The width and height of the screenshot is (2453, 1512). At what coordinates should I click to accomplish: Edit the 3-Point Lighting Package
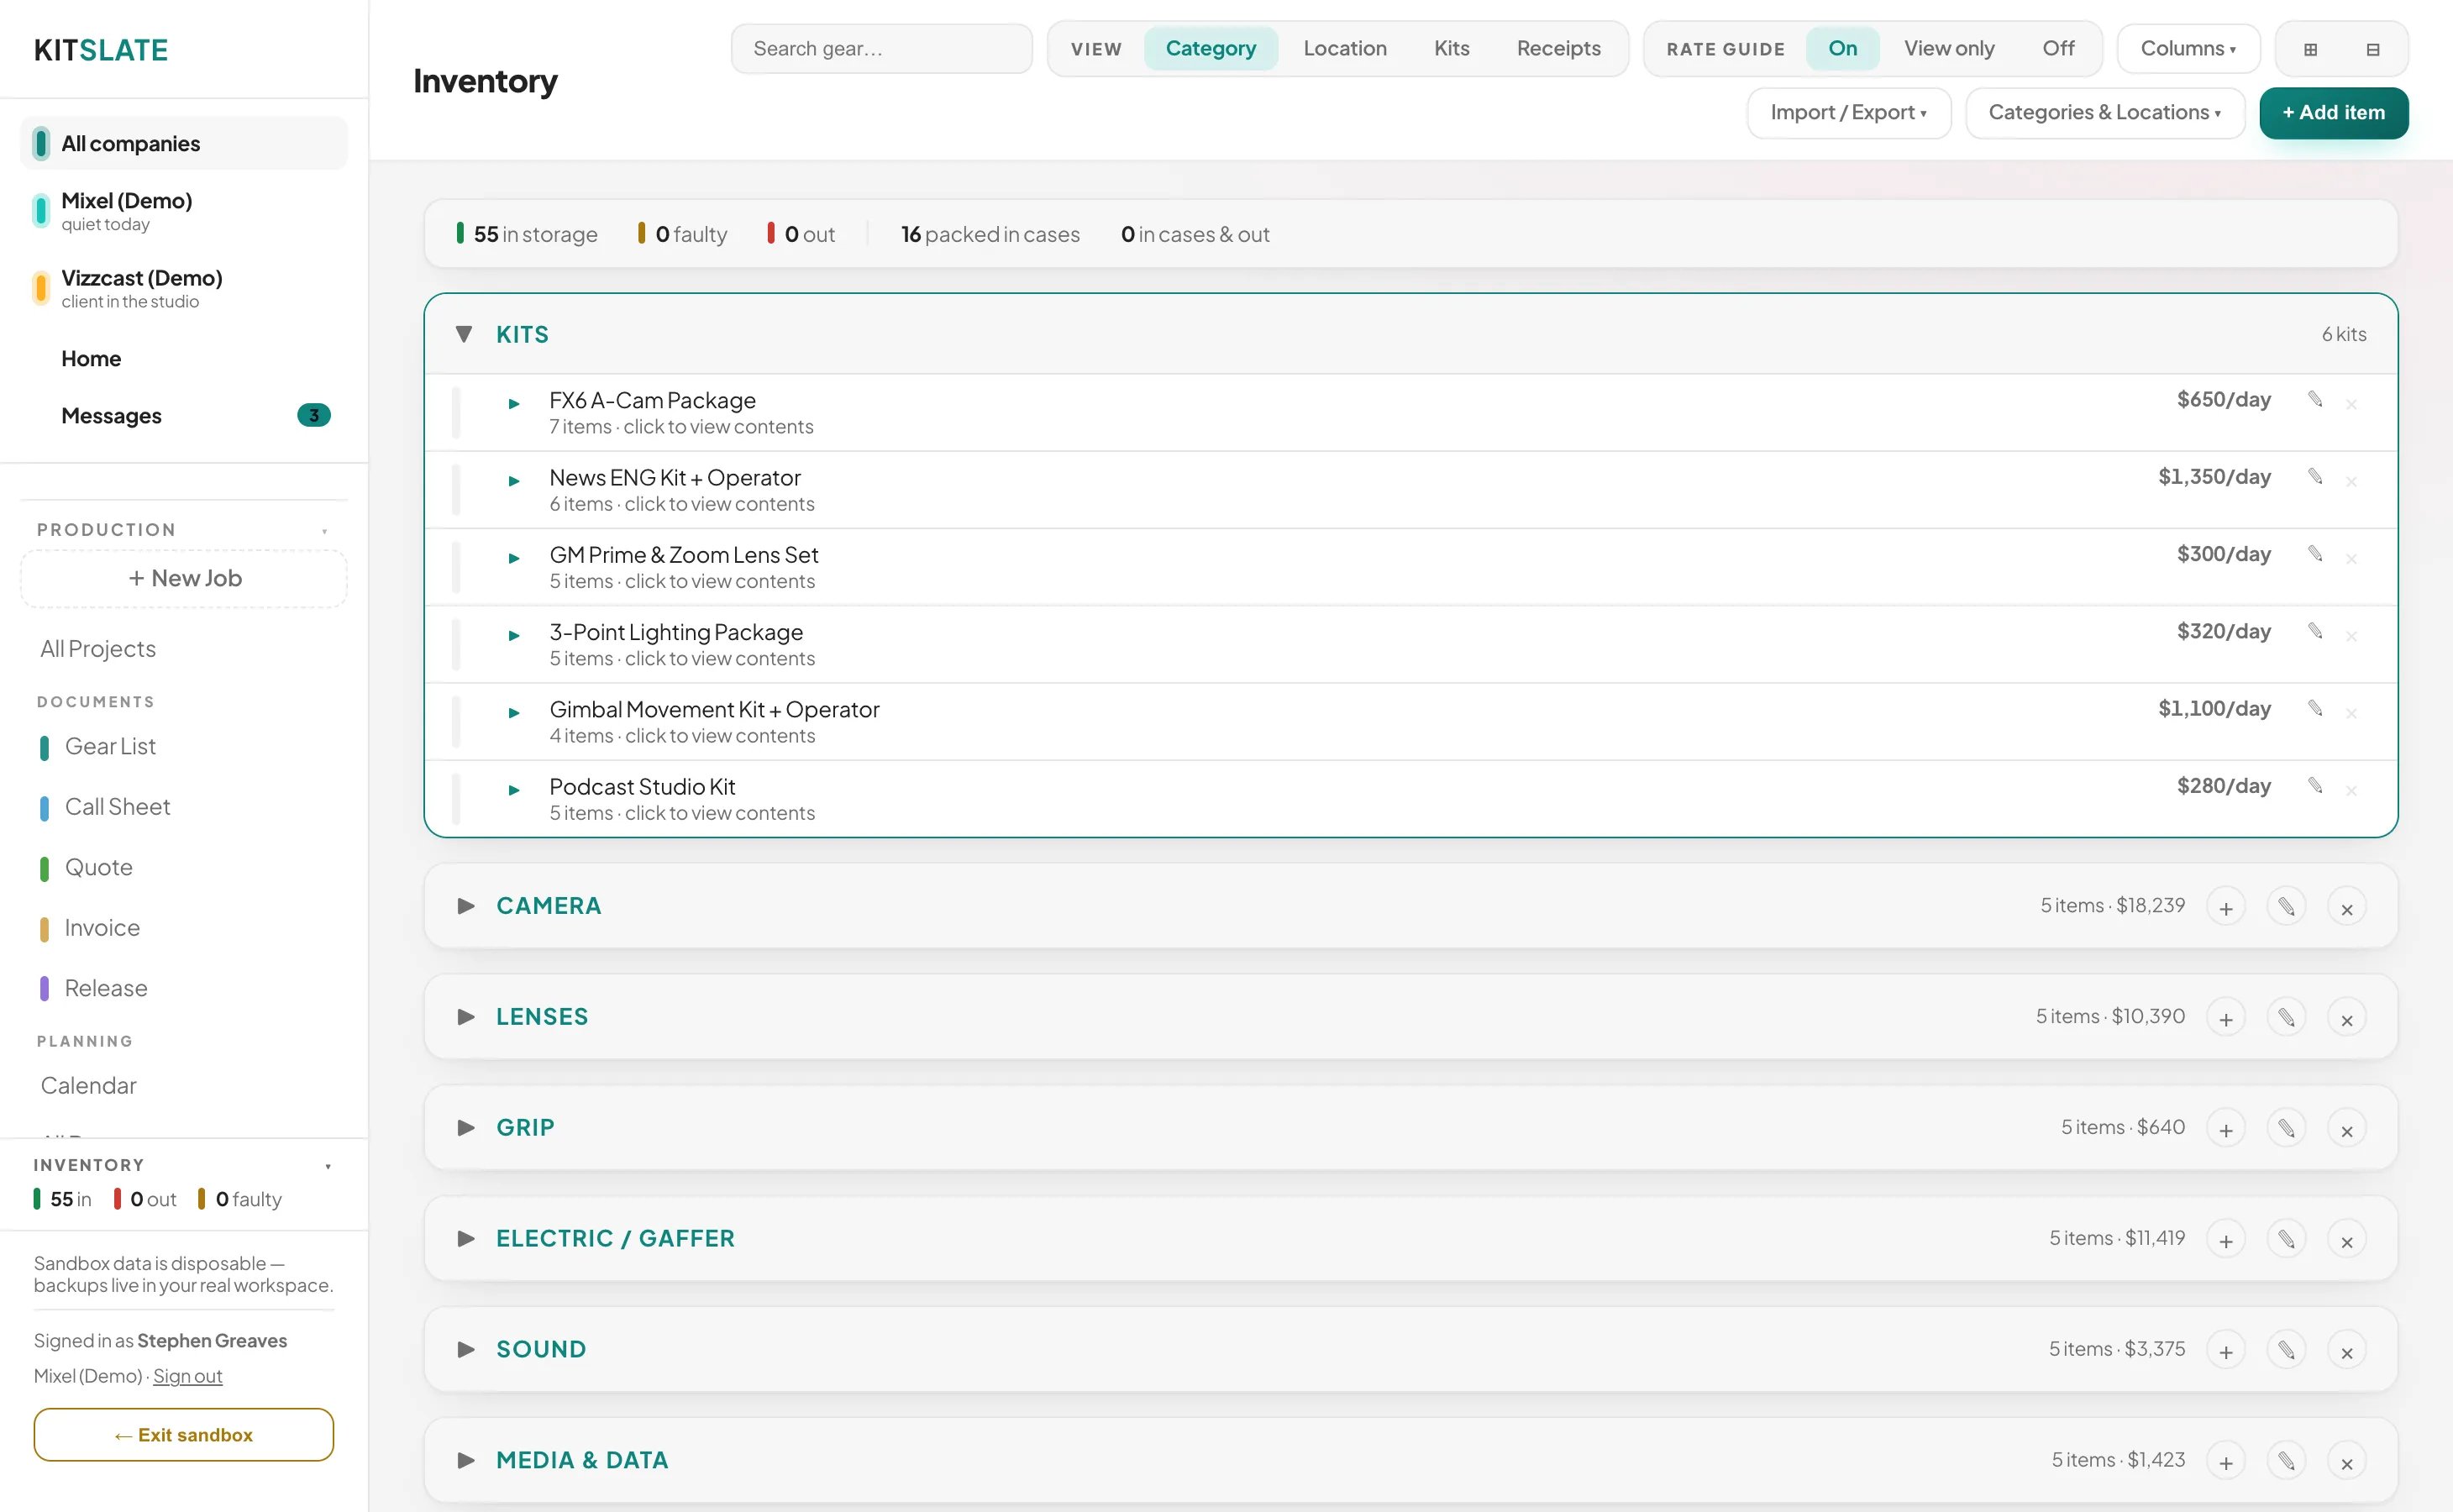[2315, 630]
